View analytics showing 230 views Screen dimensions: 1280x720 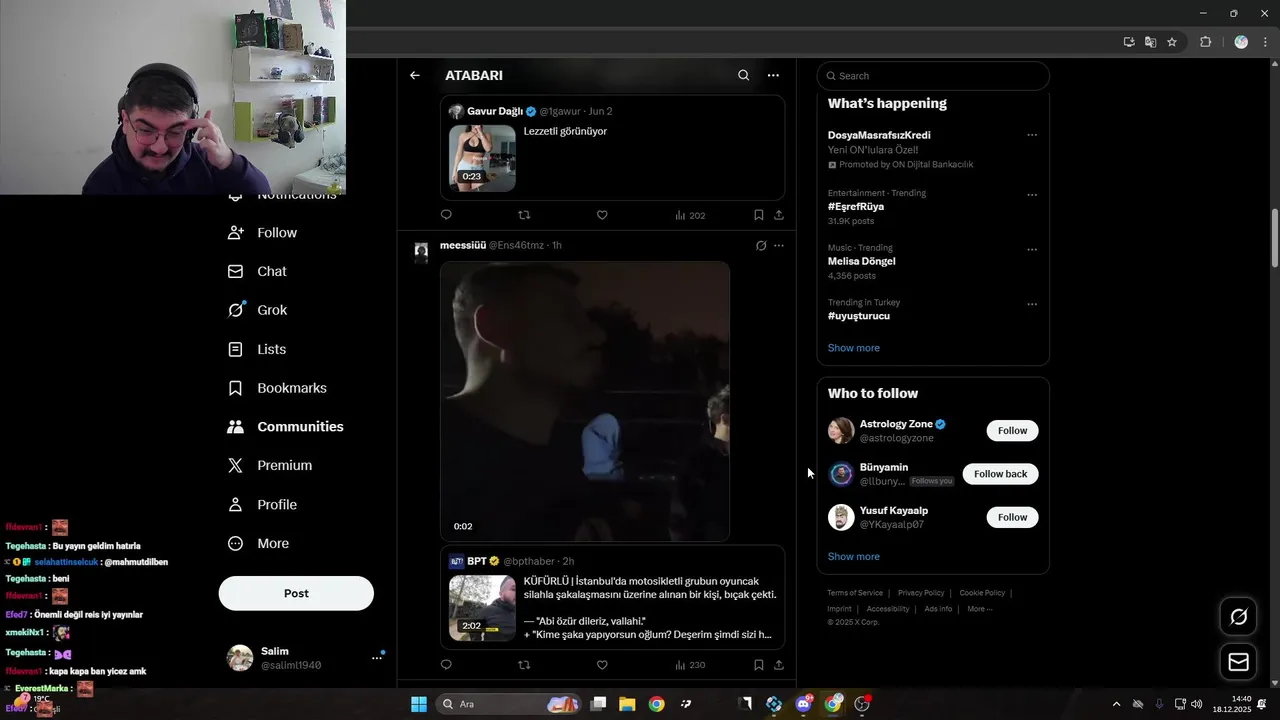pyautogui.click(x=690, y=665)
